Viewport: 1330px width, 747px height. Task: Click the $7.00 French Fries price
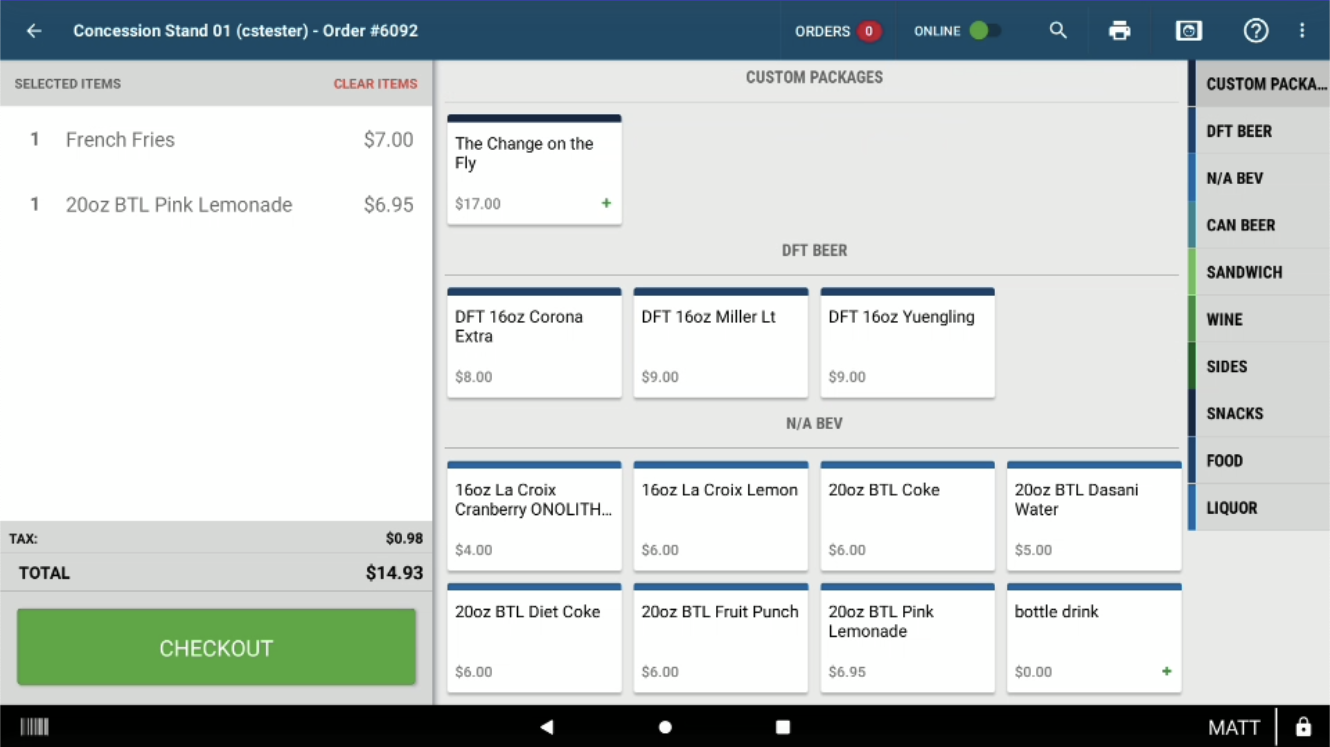click(388, 140)
